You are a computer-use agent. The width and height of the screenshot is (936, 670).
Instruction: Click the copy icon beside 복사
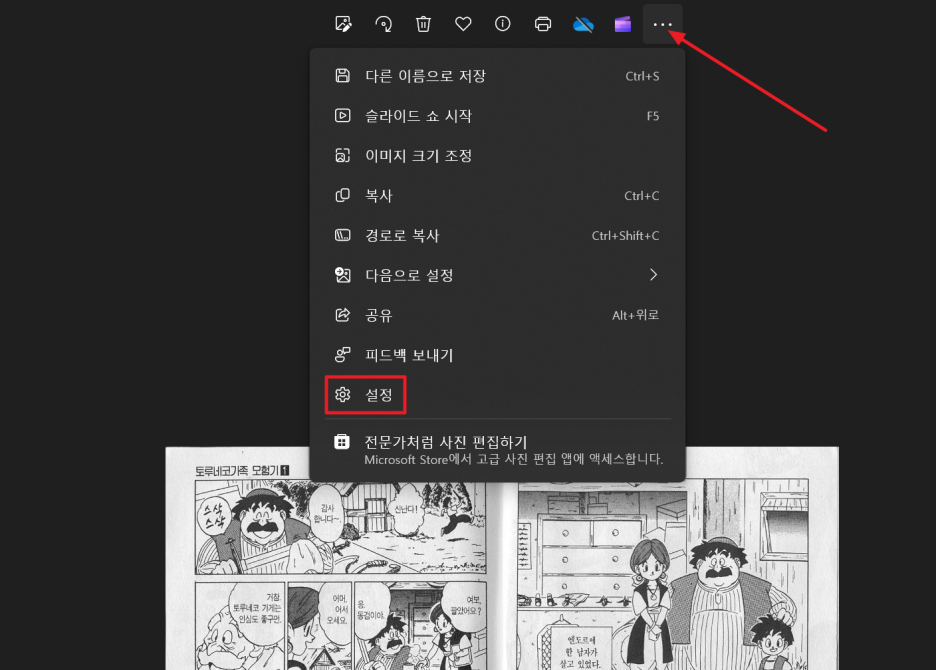pos(343,195)
